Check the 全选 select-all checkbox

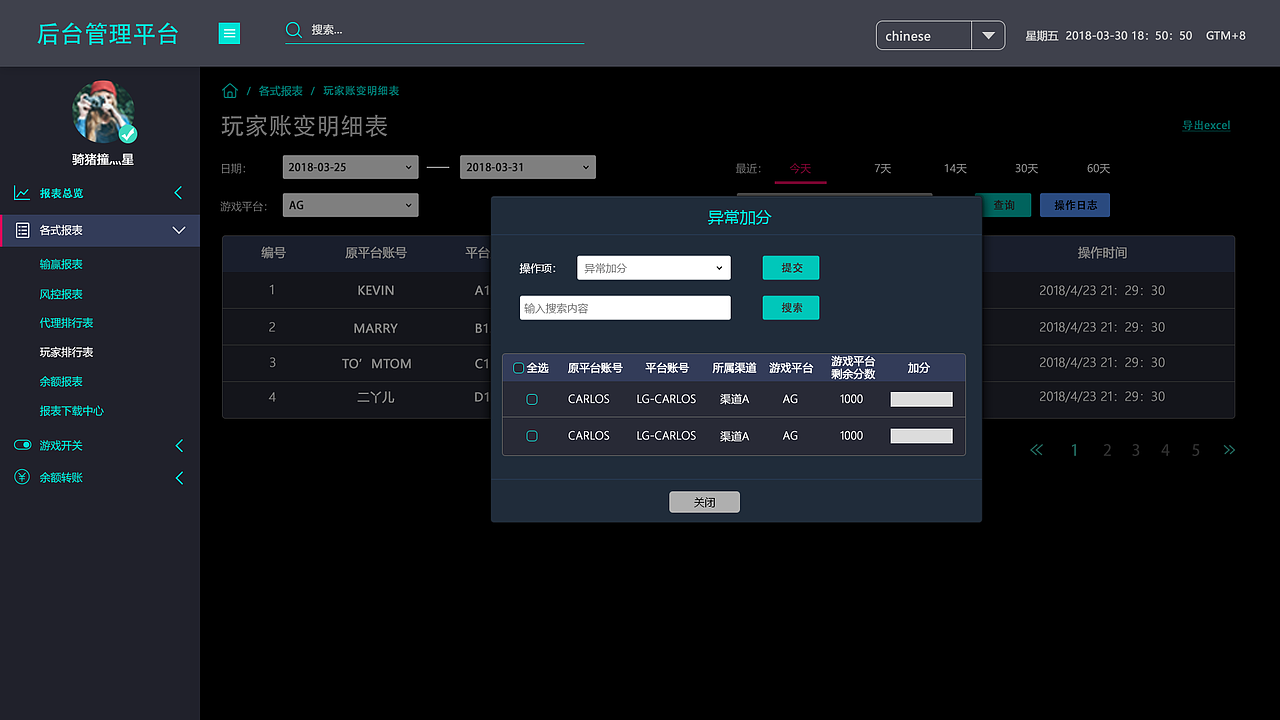(x=521, y=367)
